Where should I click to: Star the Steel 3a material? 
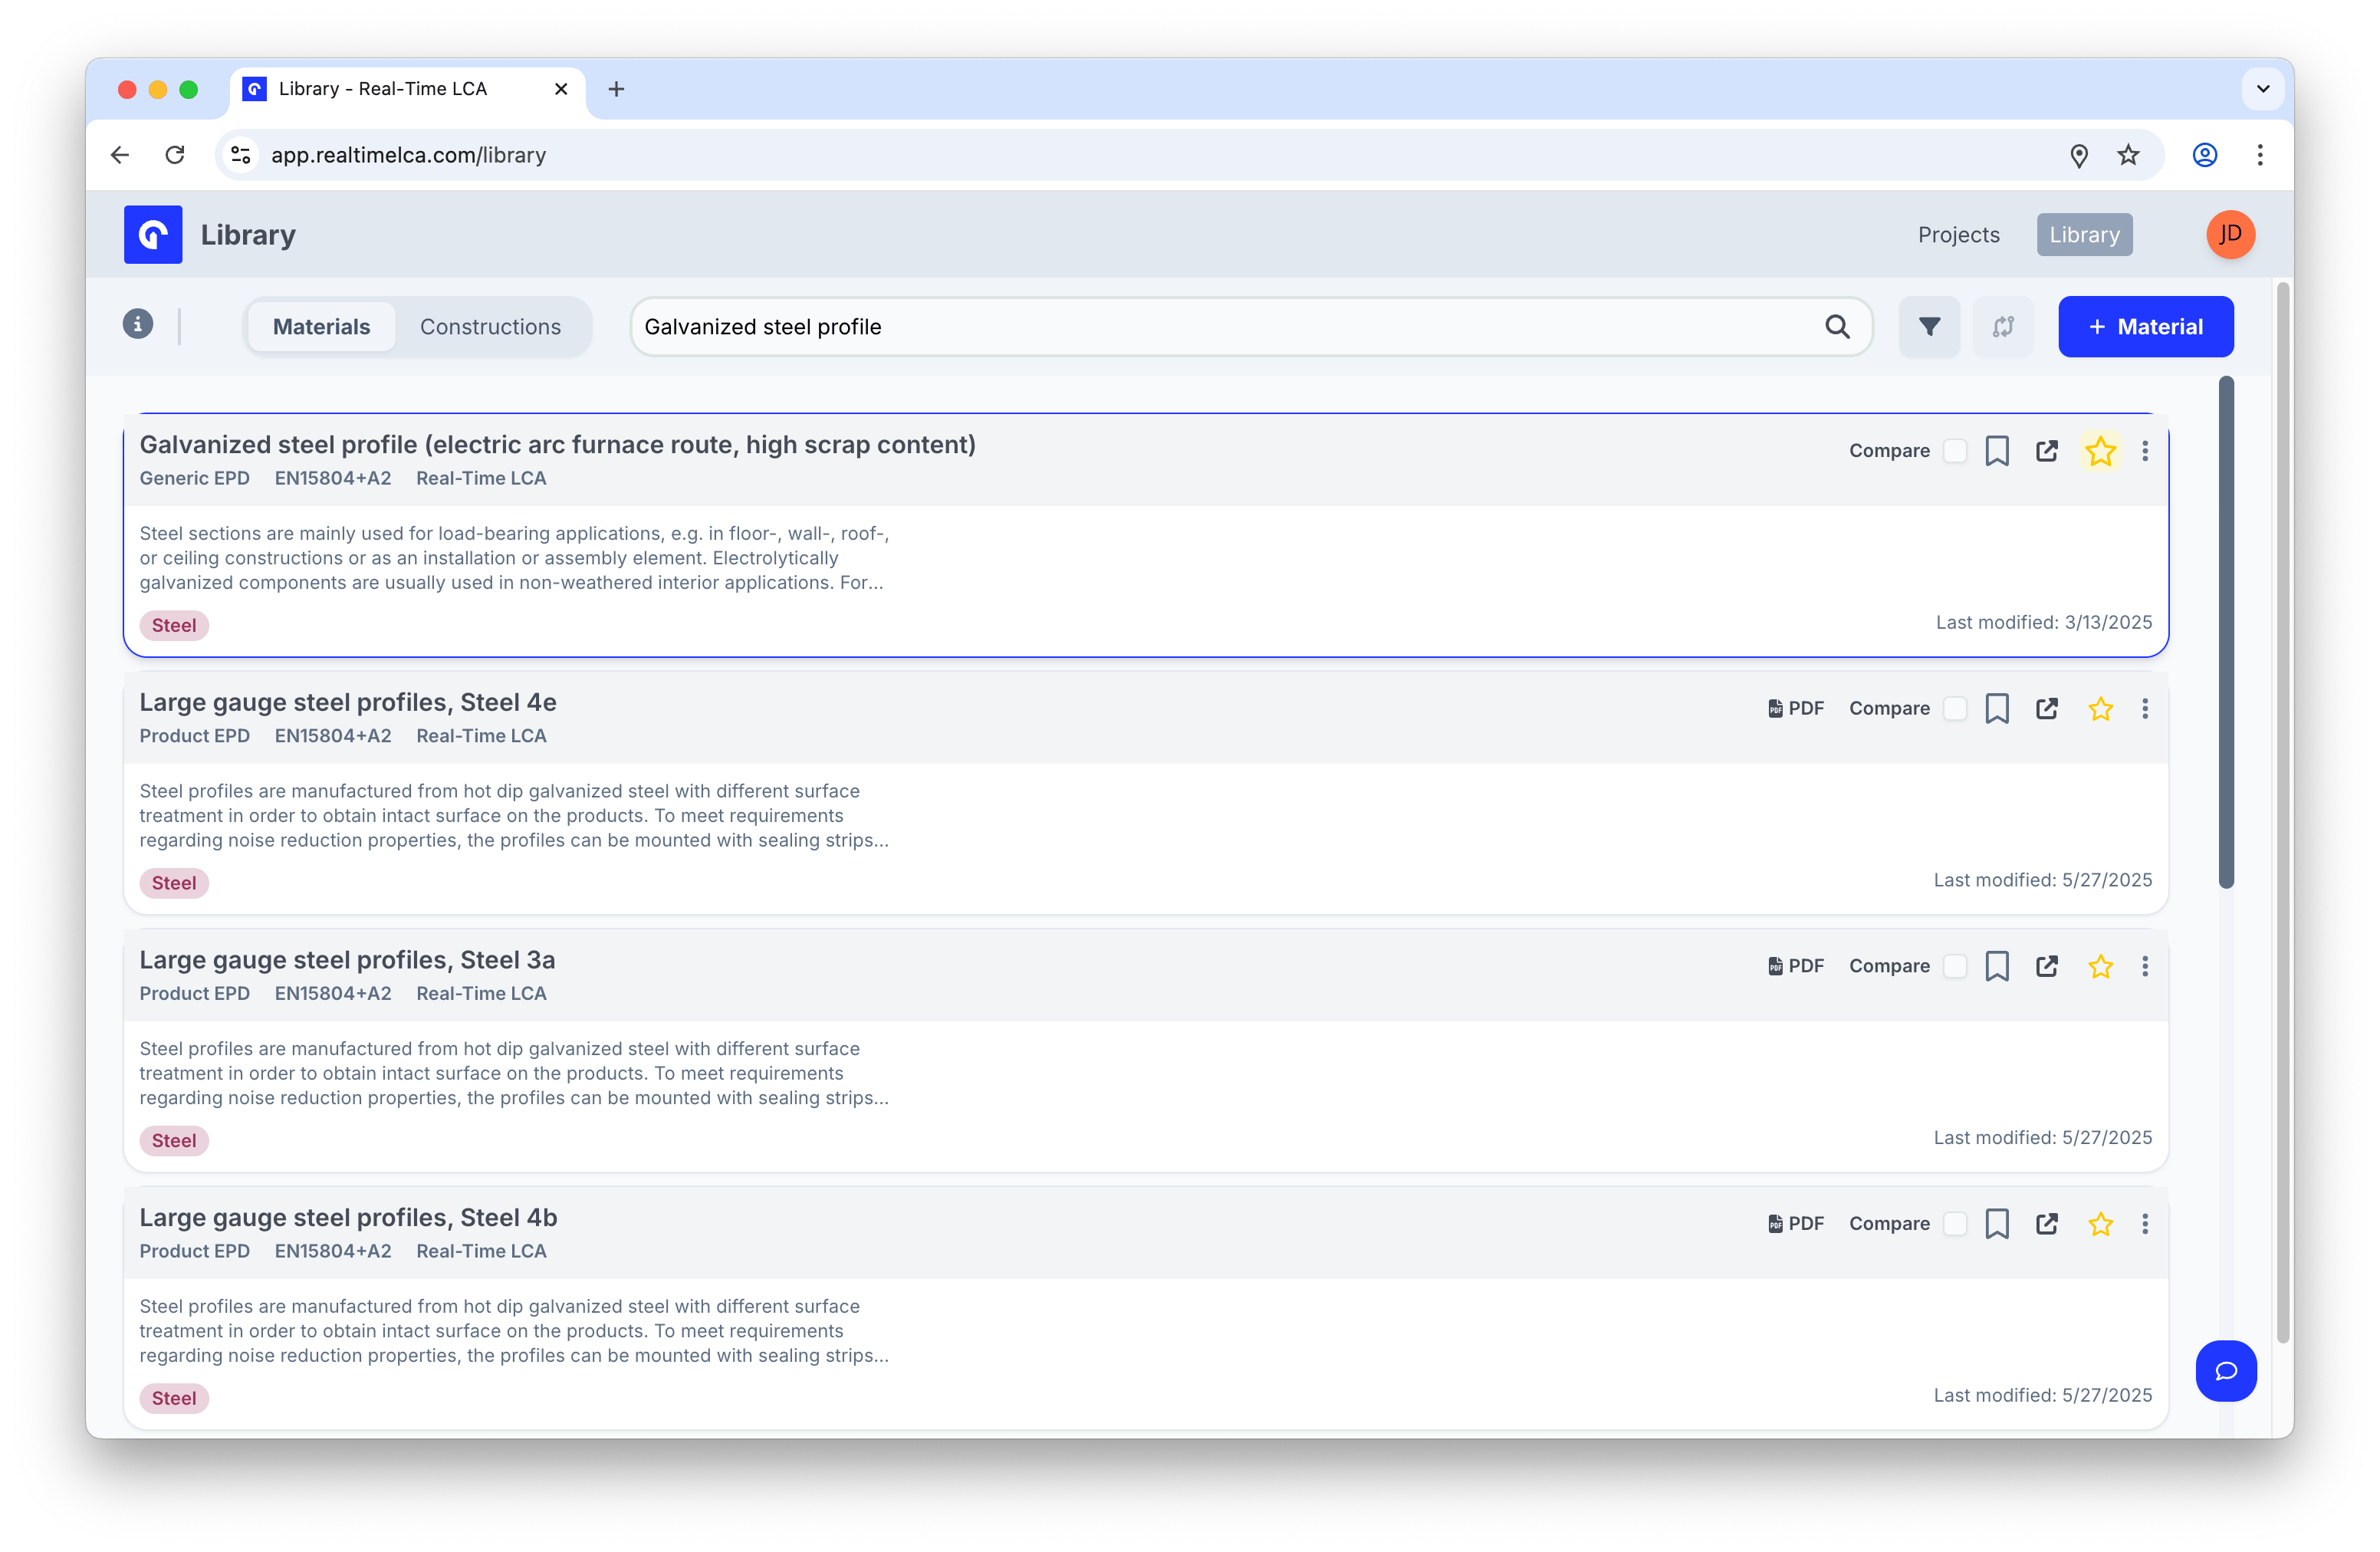2100,967
